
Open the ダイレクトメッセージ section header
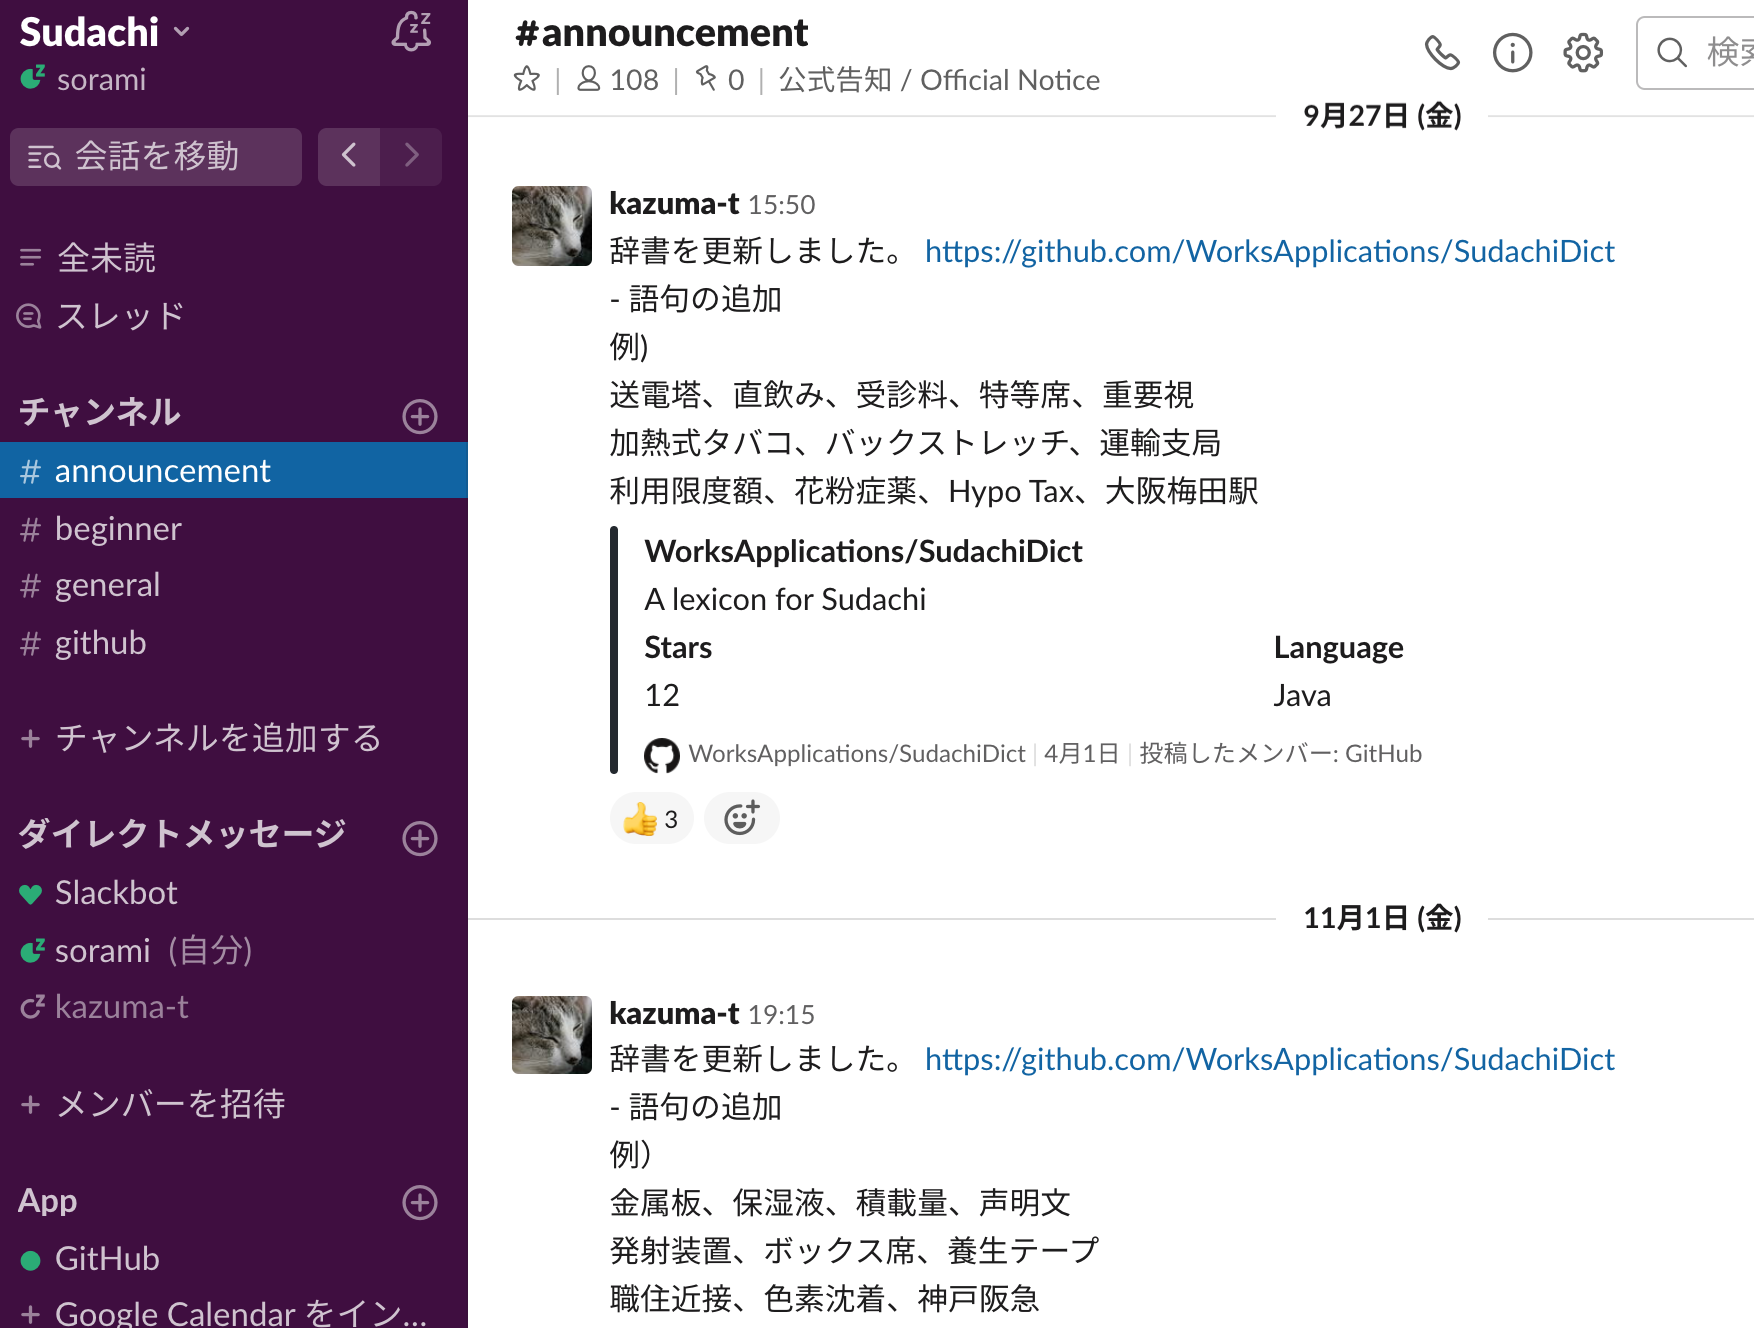point(182,834)
